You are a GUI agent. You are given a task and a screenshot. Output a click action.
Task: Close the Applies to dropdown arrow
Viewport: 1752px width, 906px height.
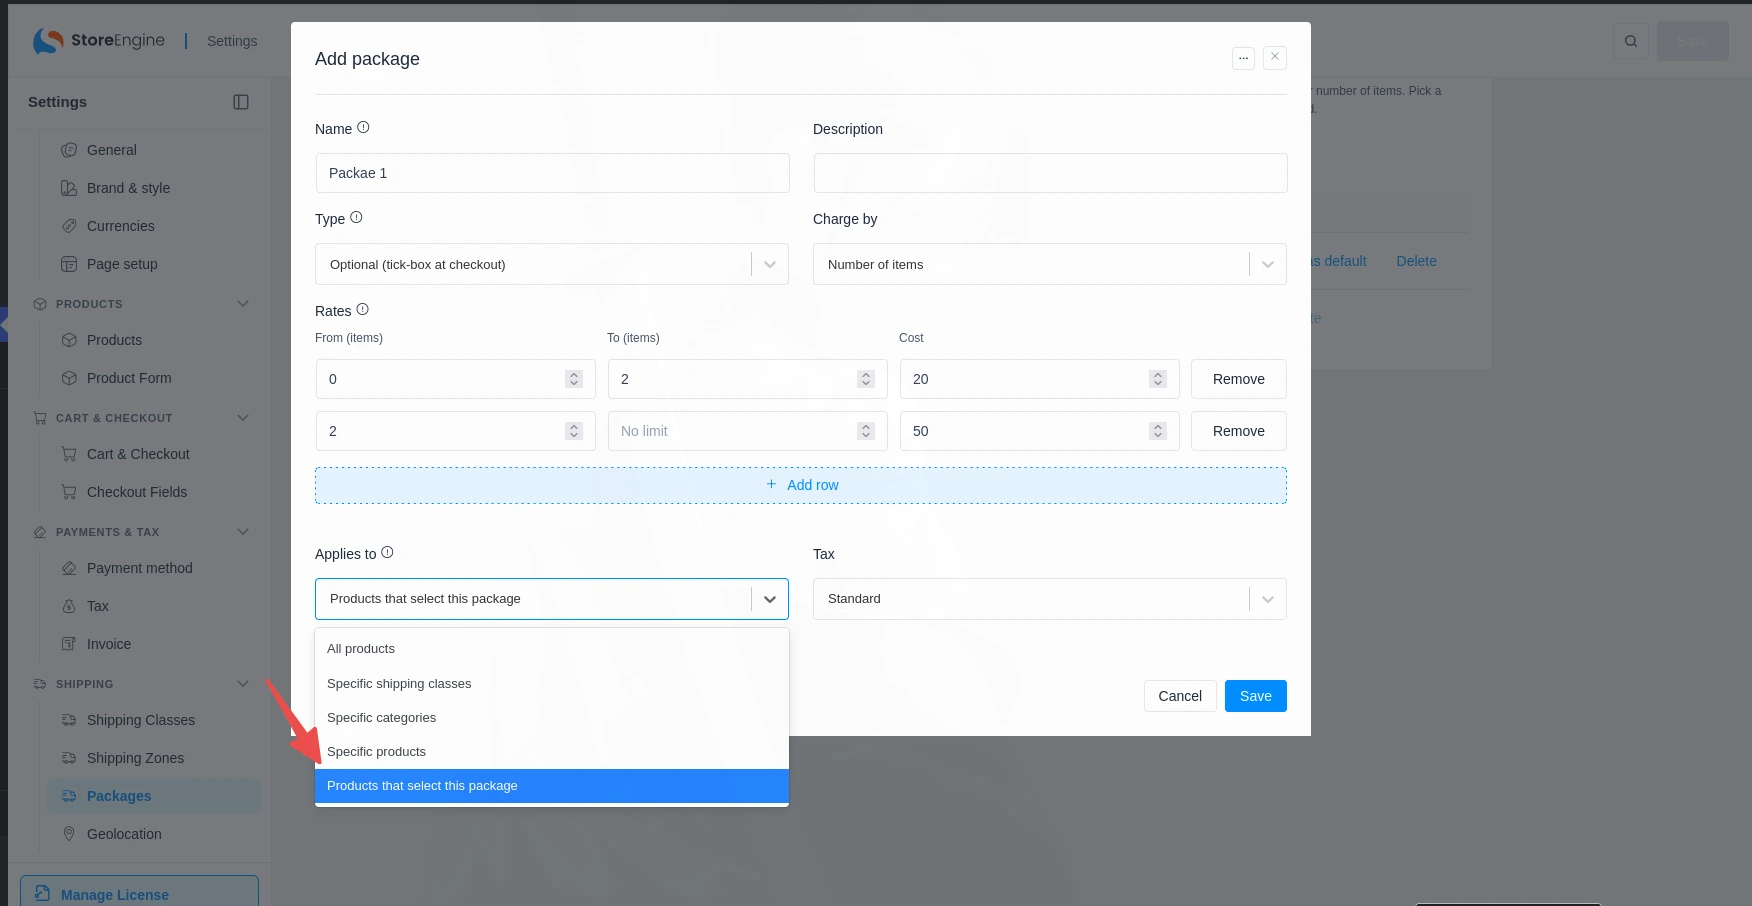[770, 599]
